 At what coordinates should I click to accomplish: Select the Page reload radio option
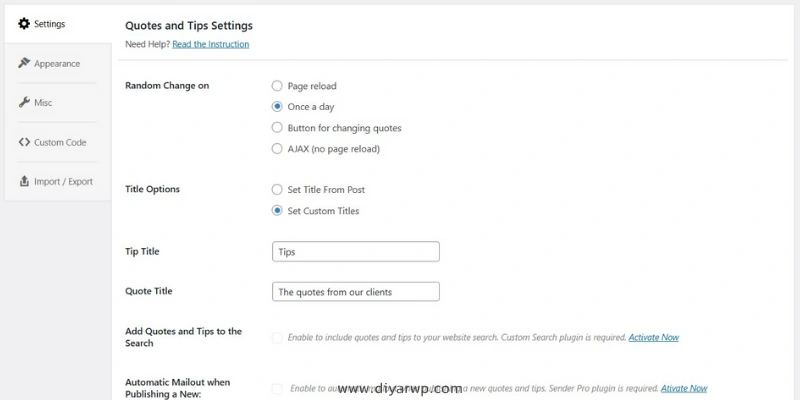point(277,86)
